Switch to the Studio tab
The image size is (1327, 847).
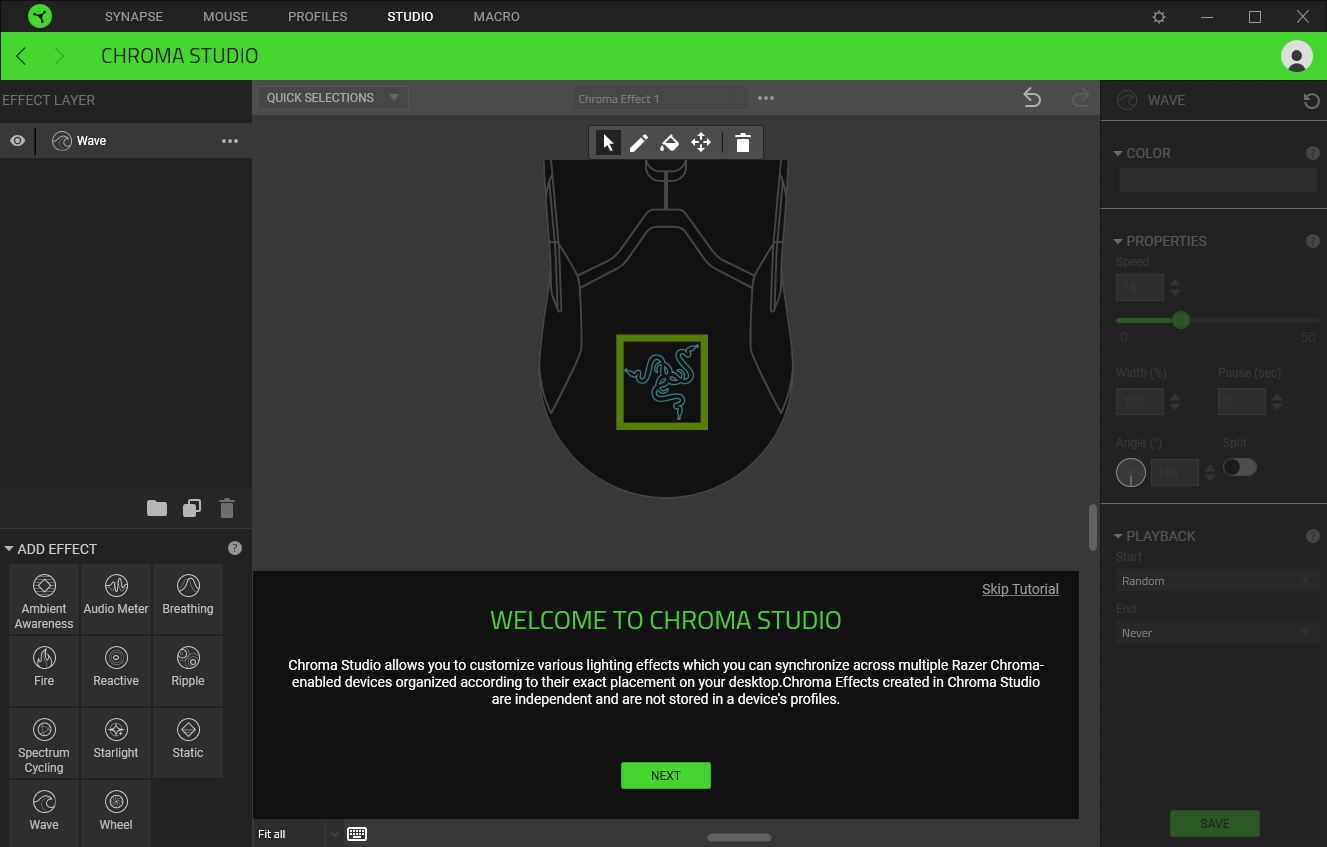click(410, 17)
